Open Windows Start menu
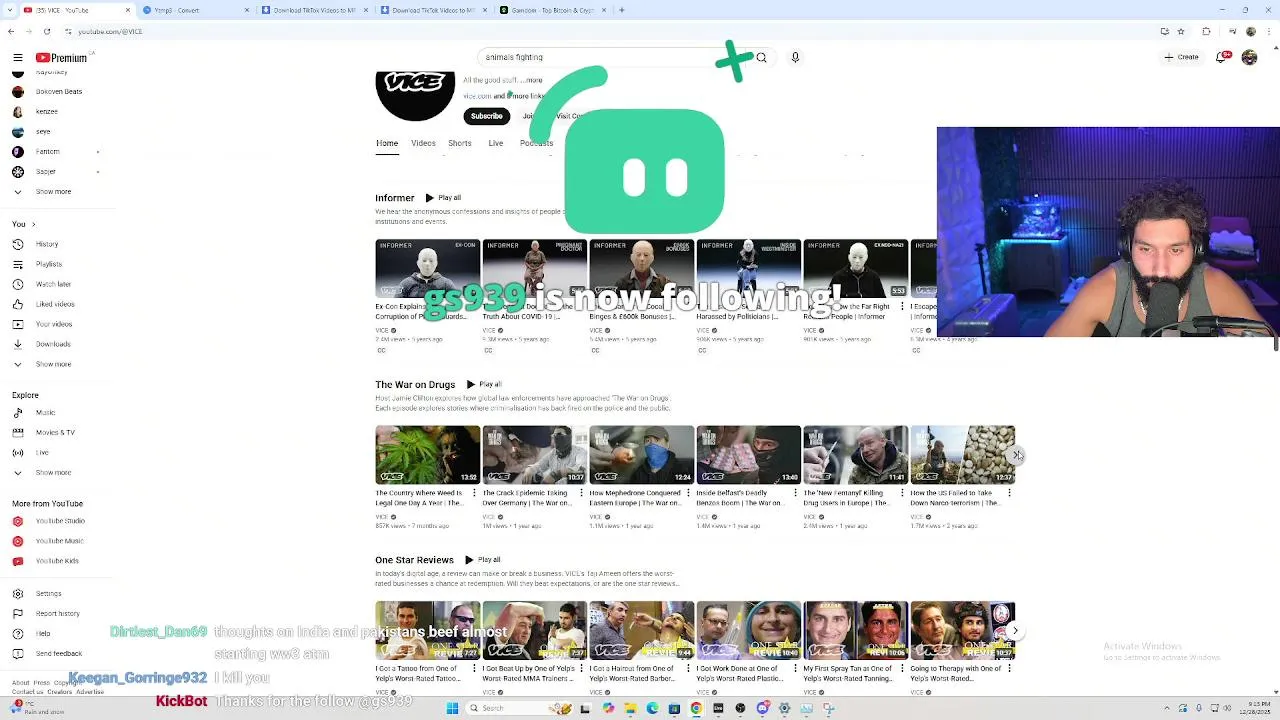Screen dimensions: 1280x720 452,708
